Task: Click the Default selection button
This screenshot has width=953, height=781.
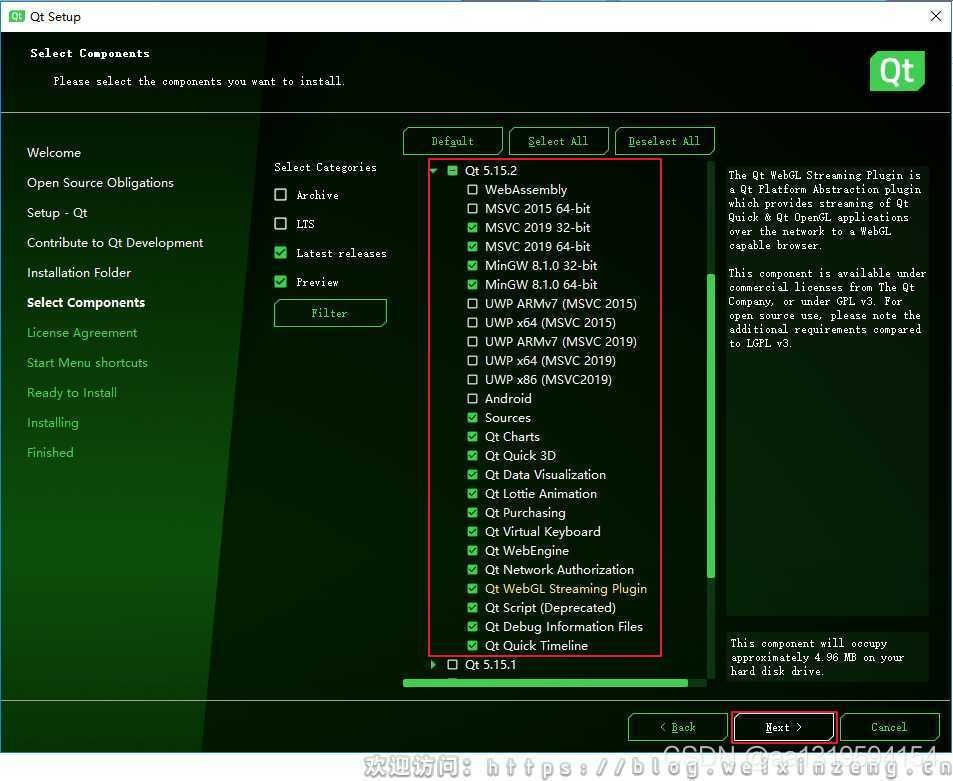Action: (x=453, y=141)
